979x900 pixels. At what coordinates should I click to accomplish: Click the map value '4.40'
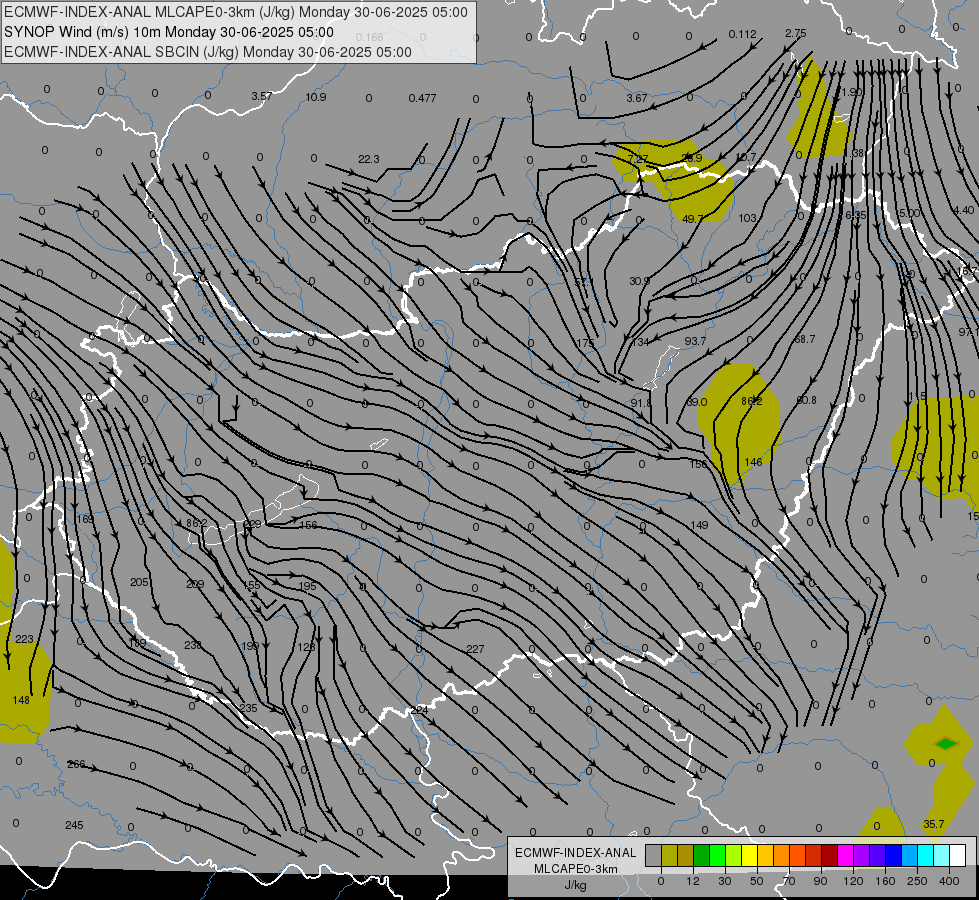963,210
